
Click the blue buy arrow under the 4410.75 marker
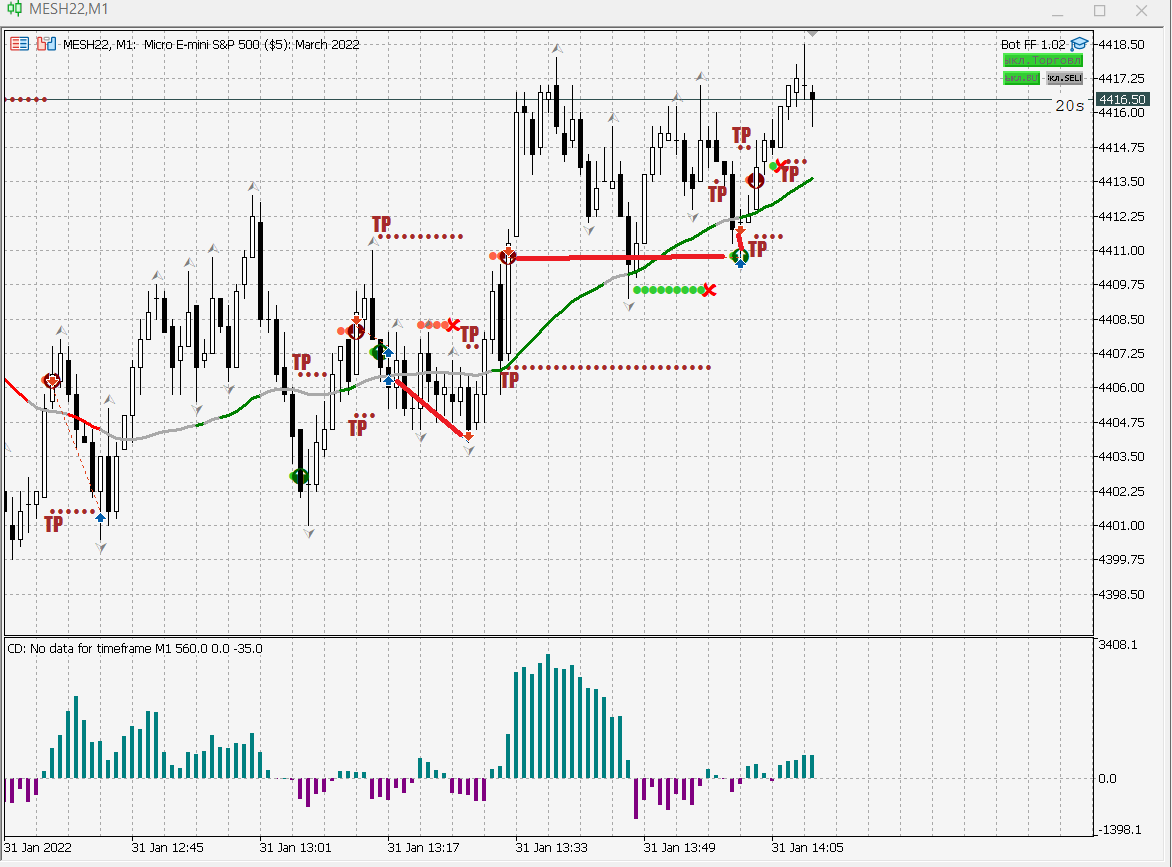click(740, 263)
